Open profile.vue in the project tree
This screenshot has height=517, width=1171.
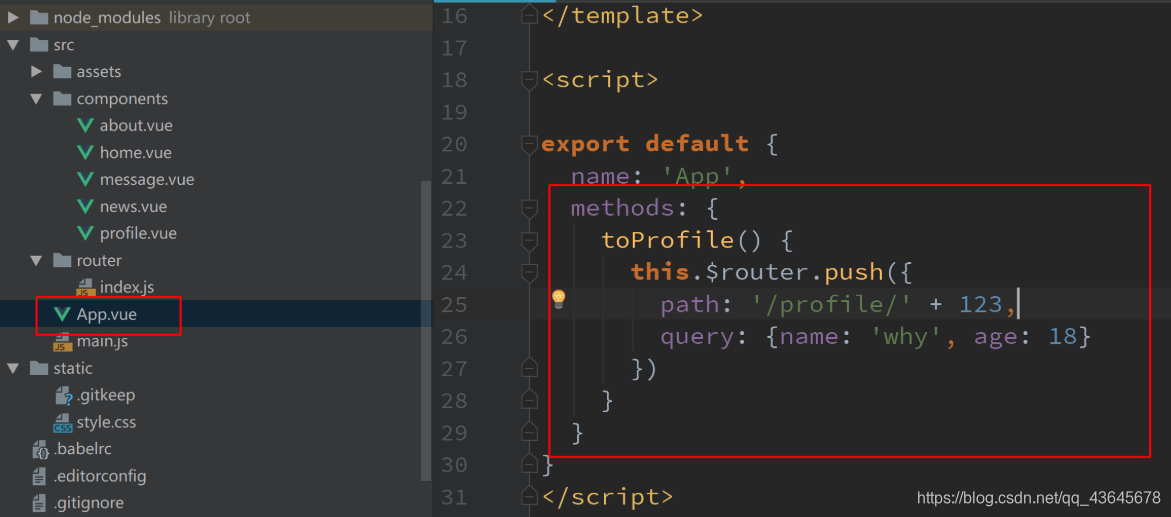[138, 233]
